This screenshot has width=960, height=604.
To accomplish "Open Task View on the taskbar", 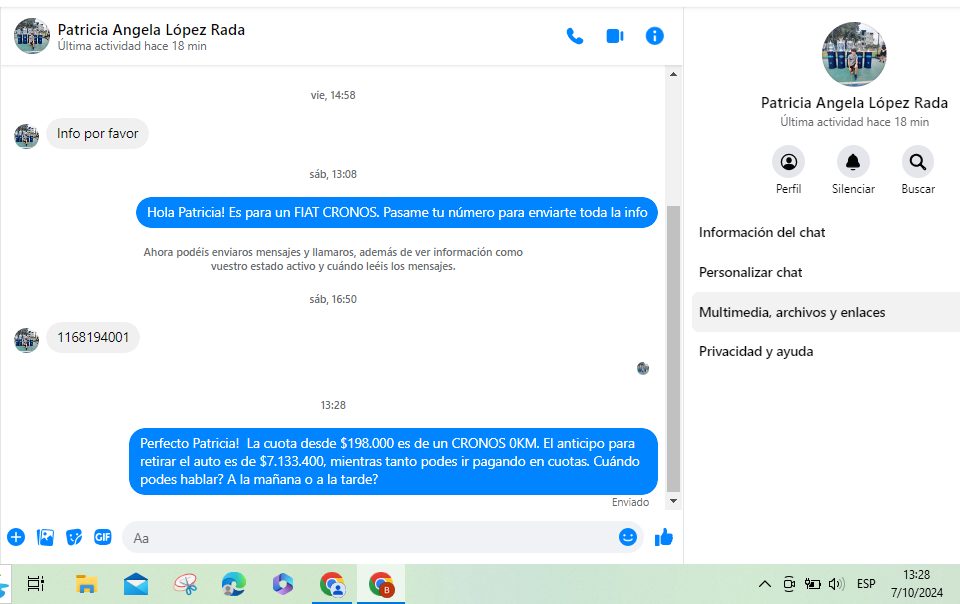I will click(x=36, y=584).
